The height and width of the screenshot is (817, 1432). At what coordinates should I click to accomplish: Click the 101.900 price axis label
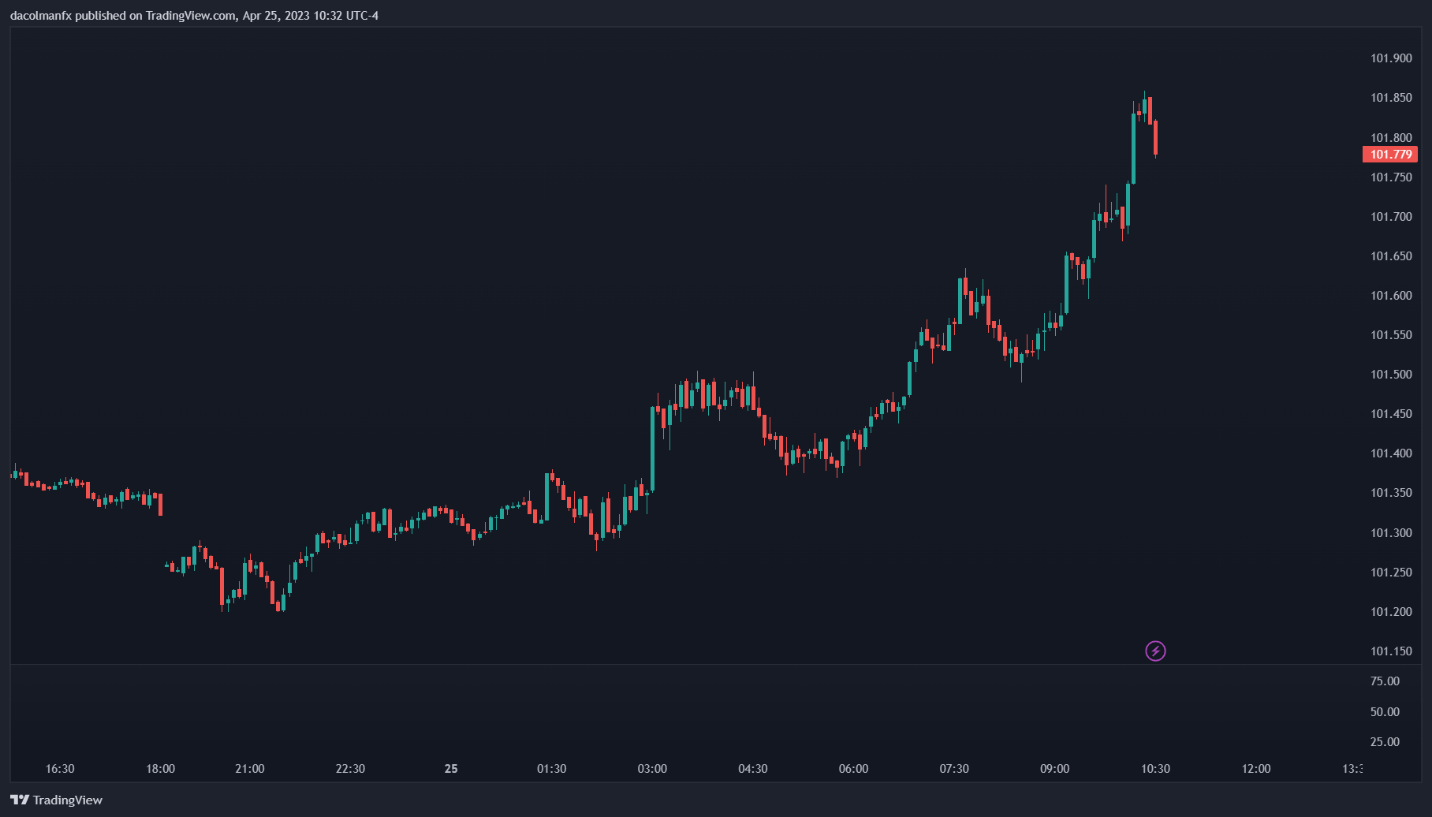point(1391,58)
